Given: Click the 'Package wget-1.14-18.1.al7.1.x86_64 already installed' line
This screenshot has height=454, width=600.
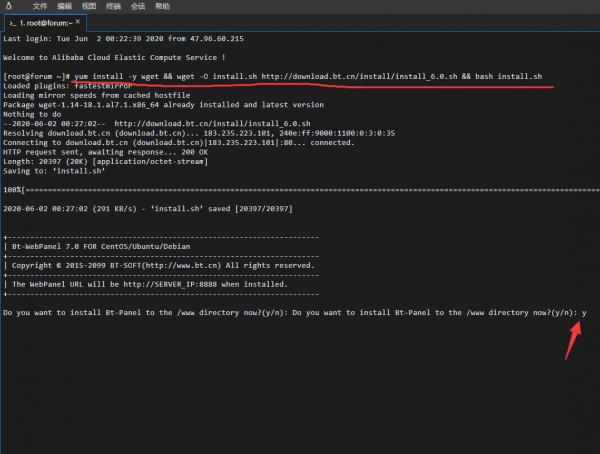Looking at the screenshot, I should pos(163,105).
